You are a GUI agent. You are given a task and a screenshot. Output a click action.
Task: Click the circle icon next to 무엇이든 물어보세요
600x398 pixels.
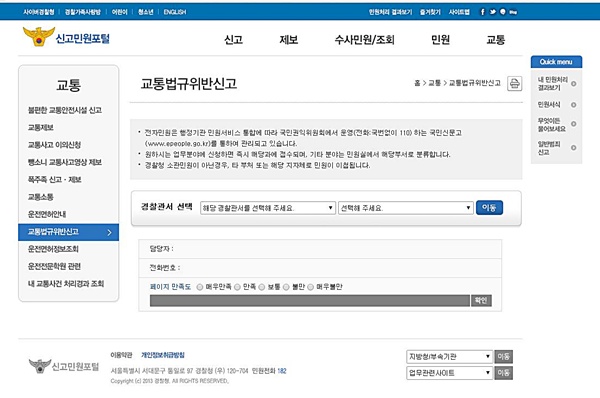(x=573, y=124)
